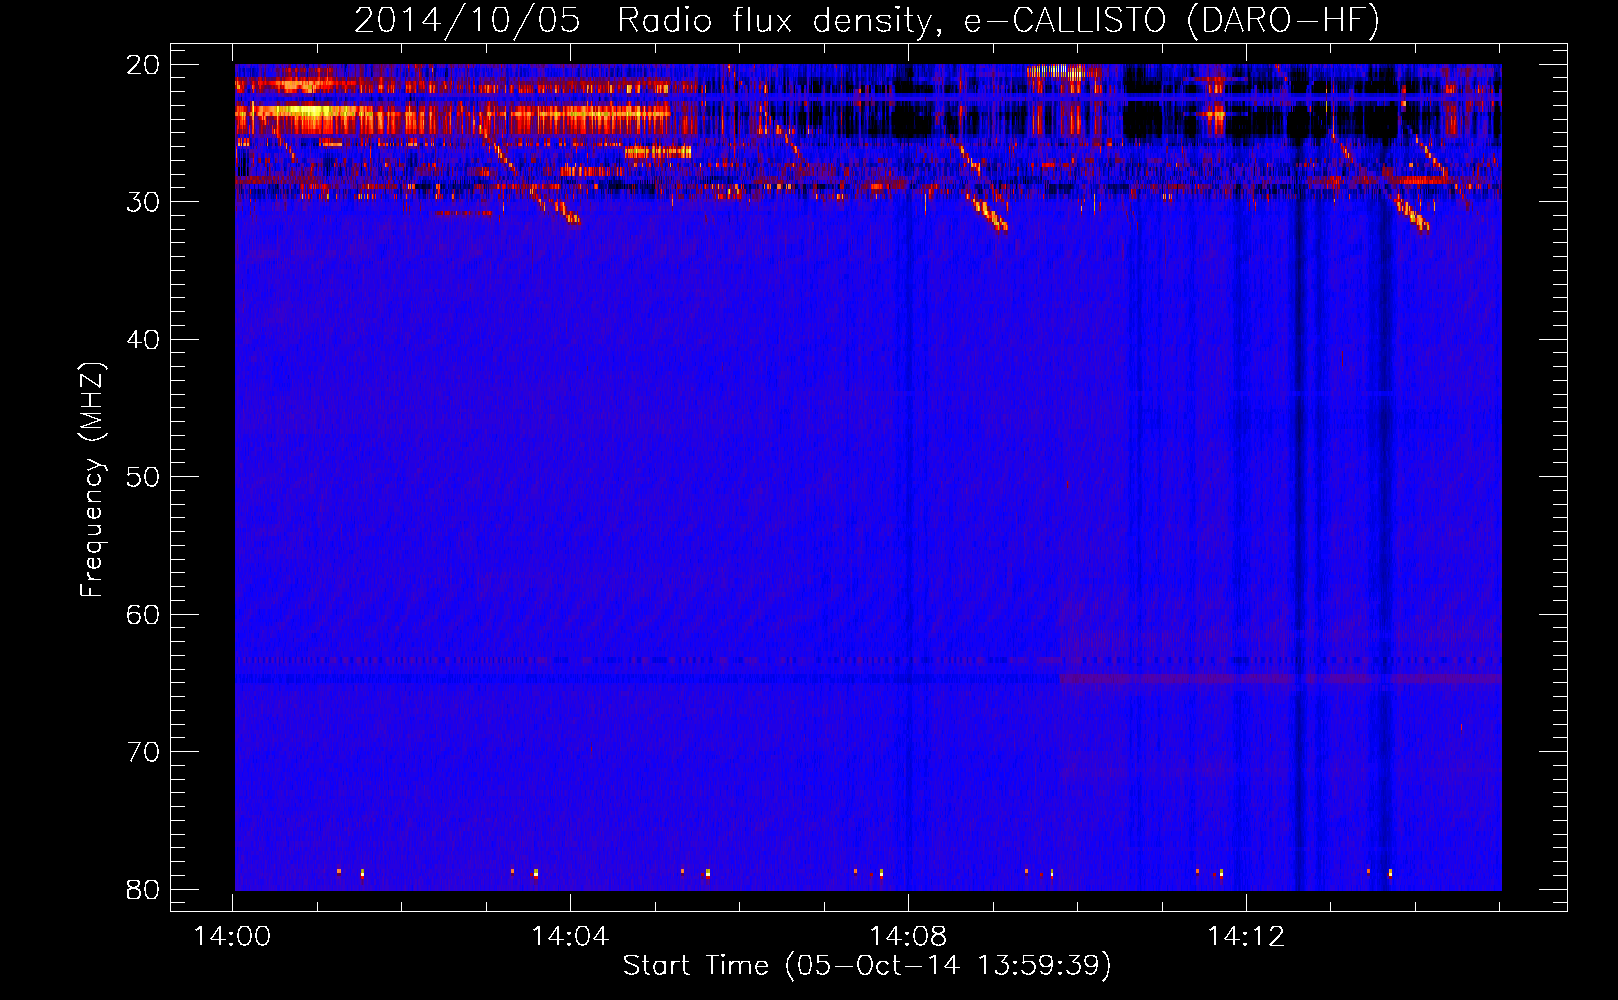This screenshot has height=1000, width=1618.
Task: Click the 14:12 time tick label
Action: pos(1246,936)
